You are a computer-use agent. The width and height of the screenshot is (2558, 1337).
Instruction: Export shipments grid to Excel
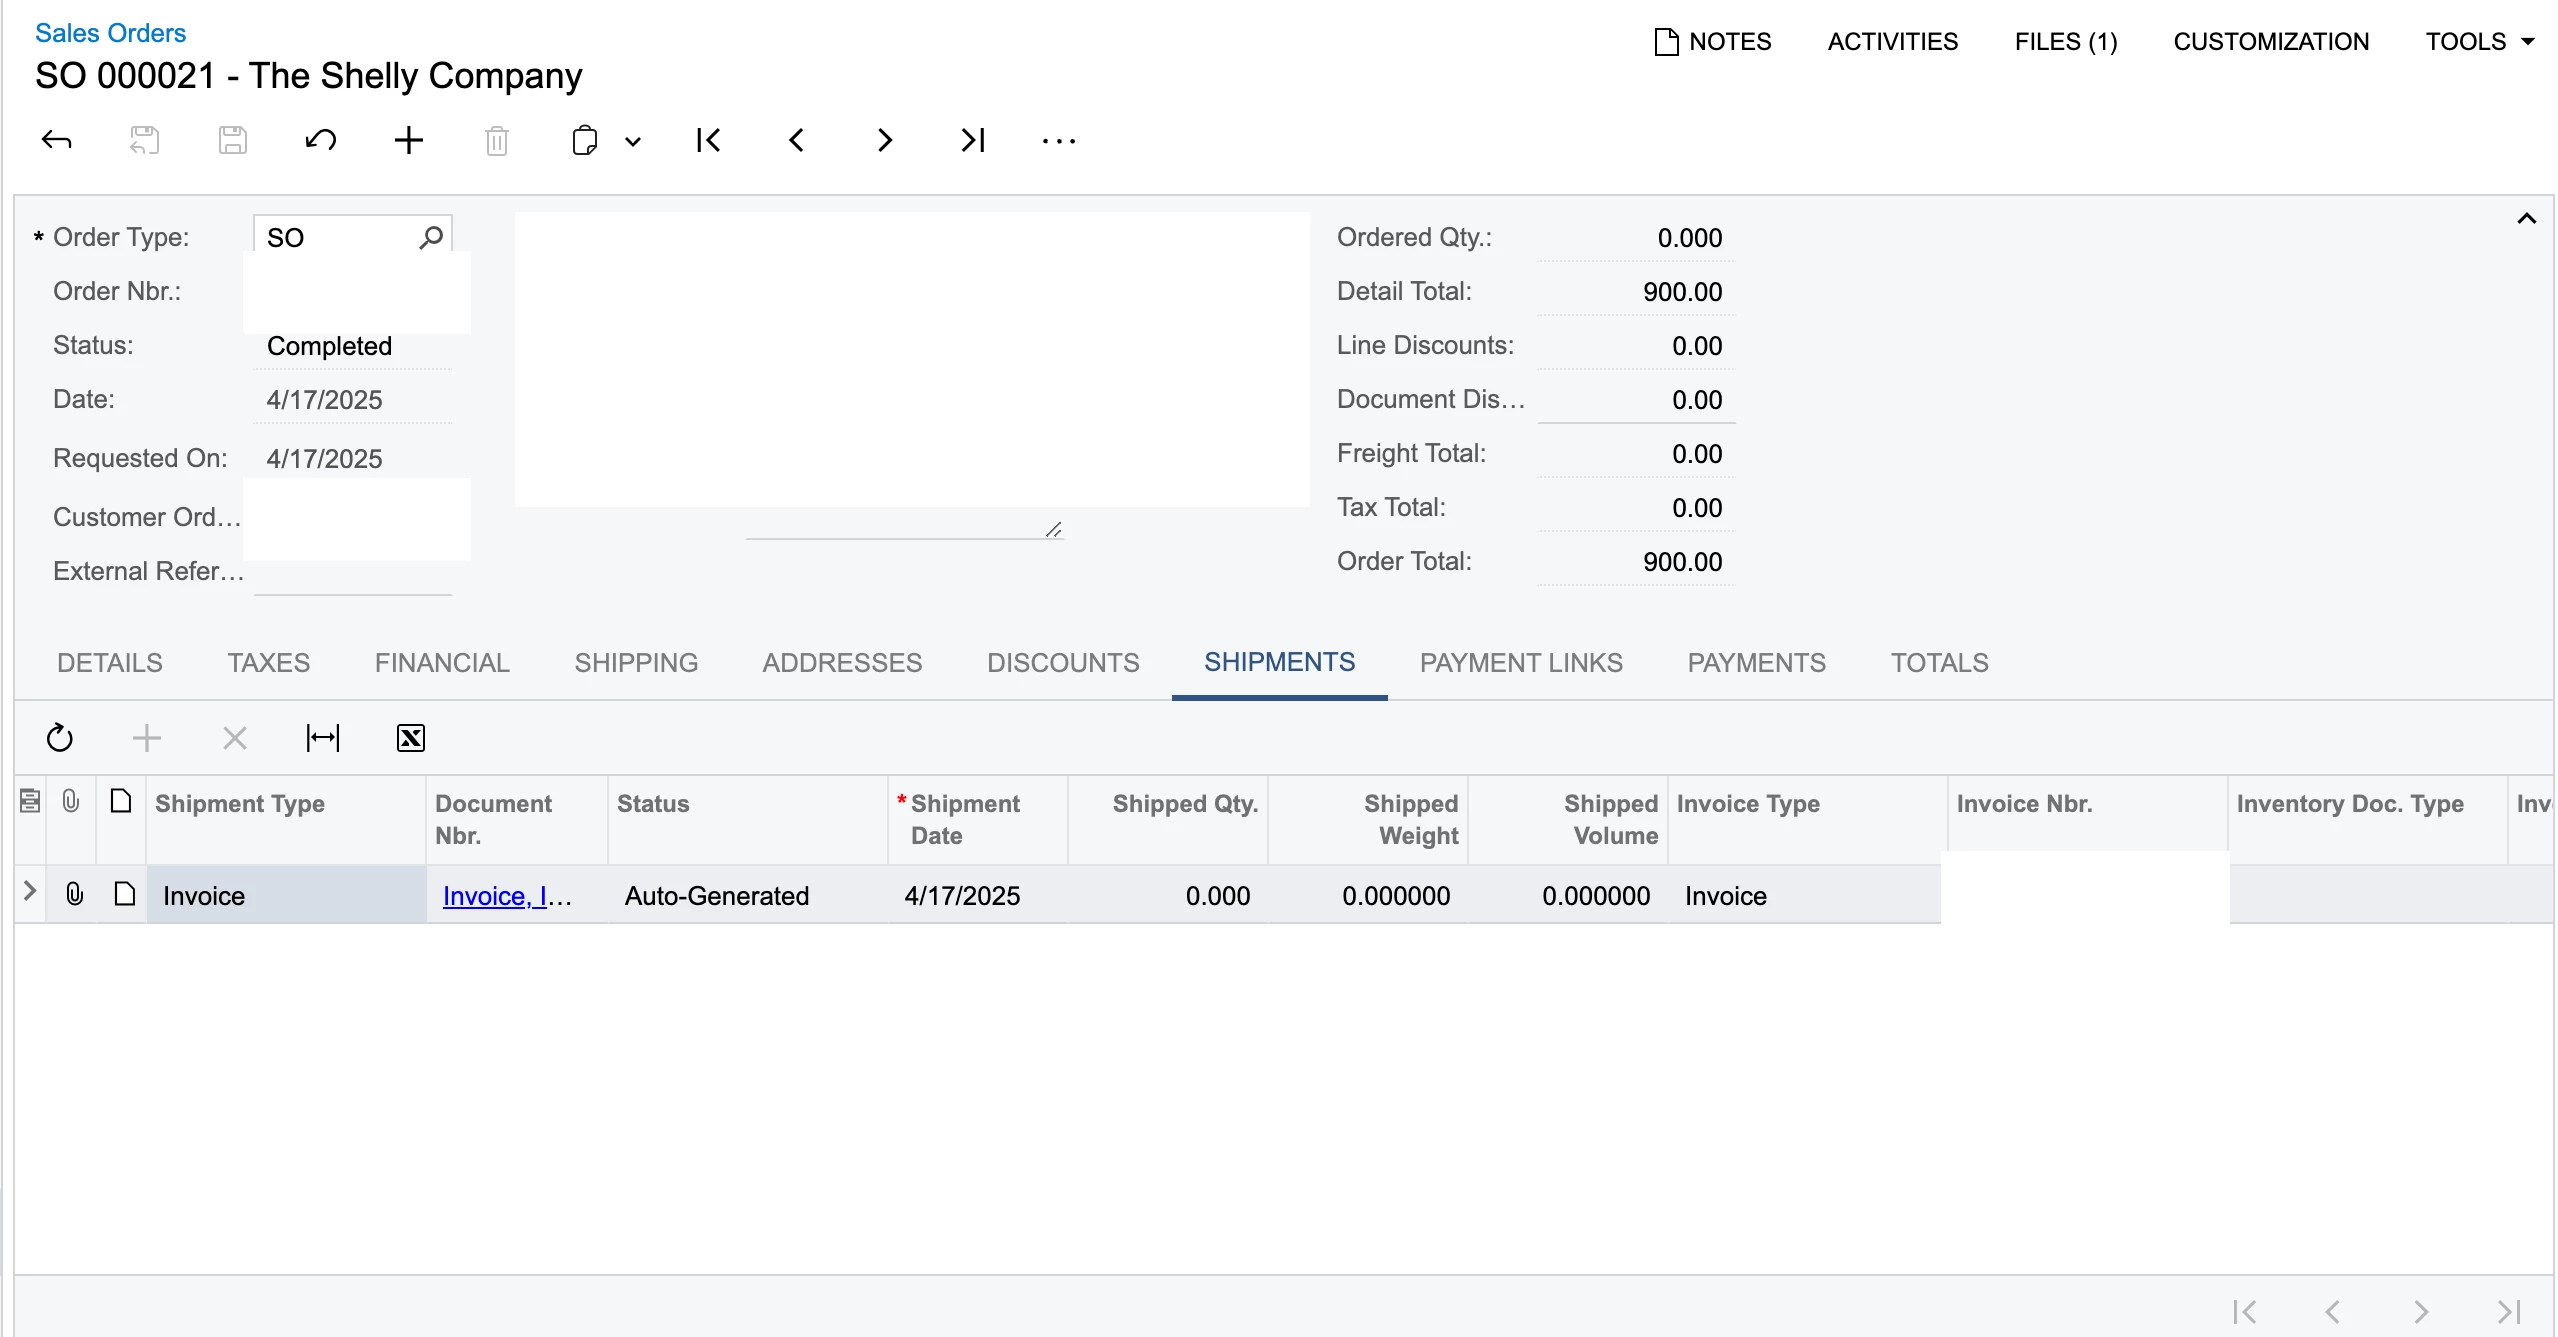[410, 738]
